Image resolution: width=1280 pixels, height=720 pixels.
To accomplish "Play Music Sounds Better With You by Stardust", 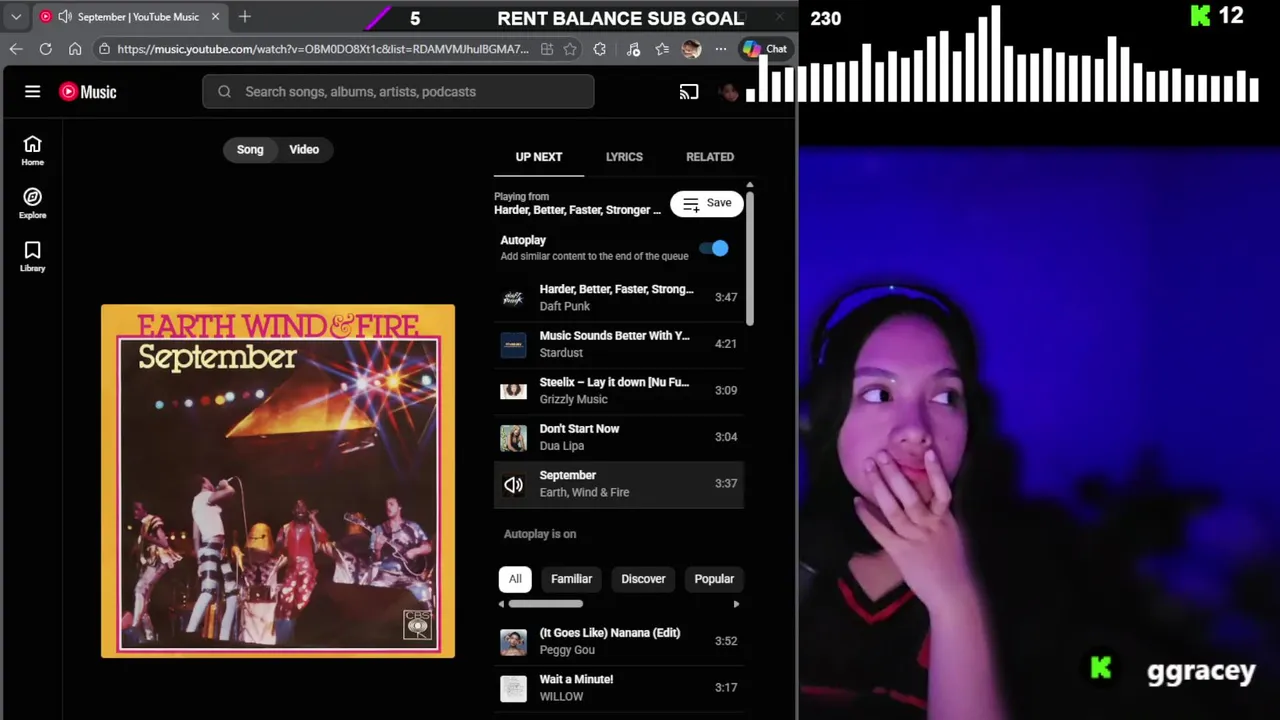I will coord(619,344).
